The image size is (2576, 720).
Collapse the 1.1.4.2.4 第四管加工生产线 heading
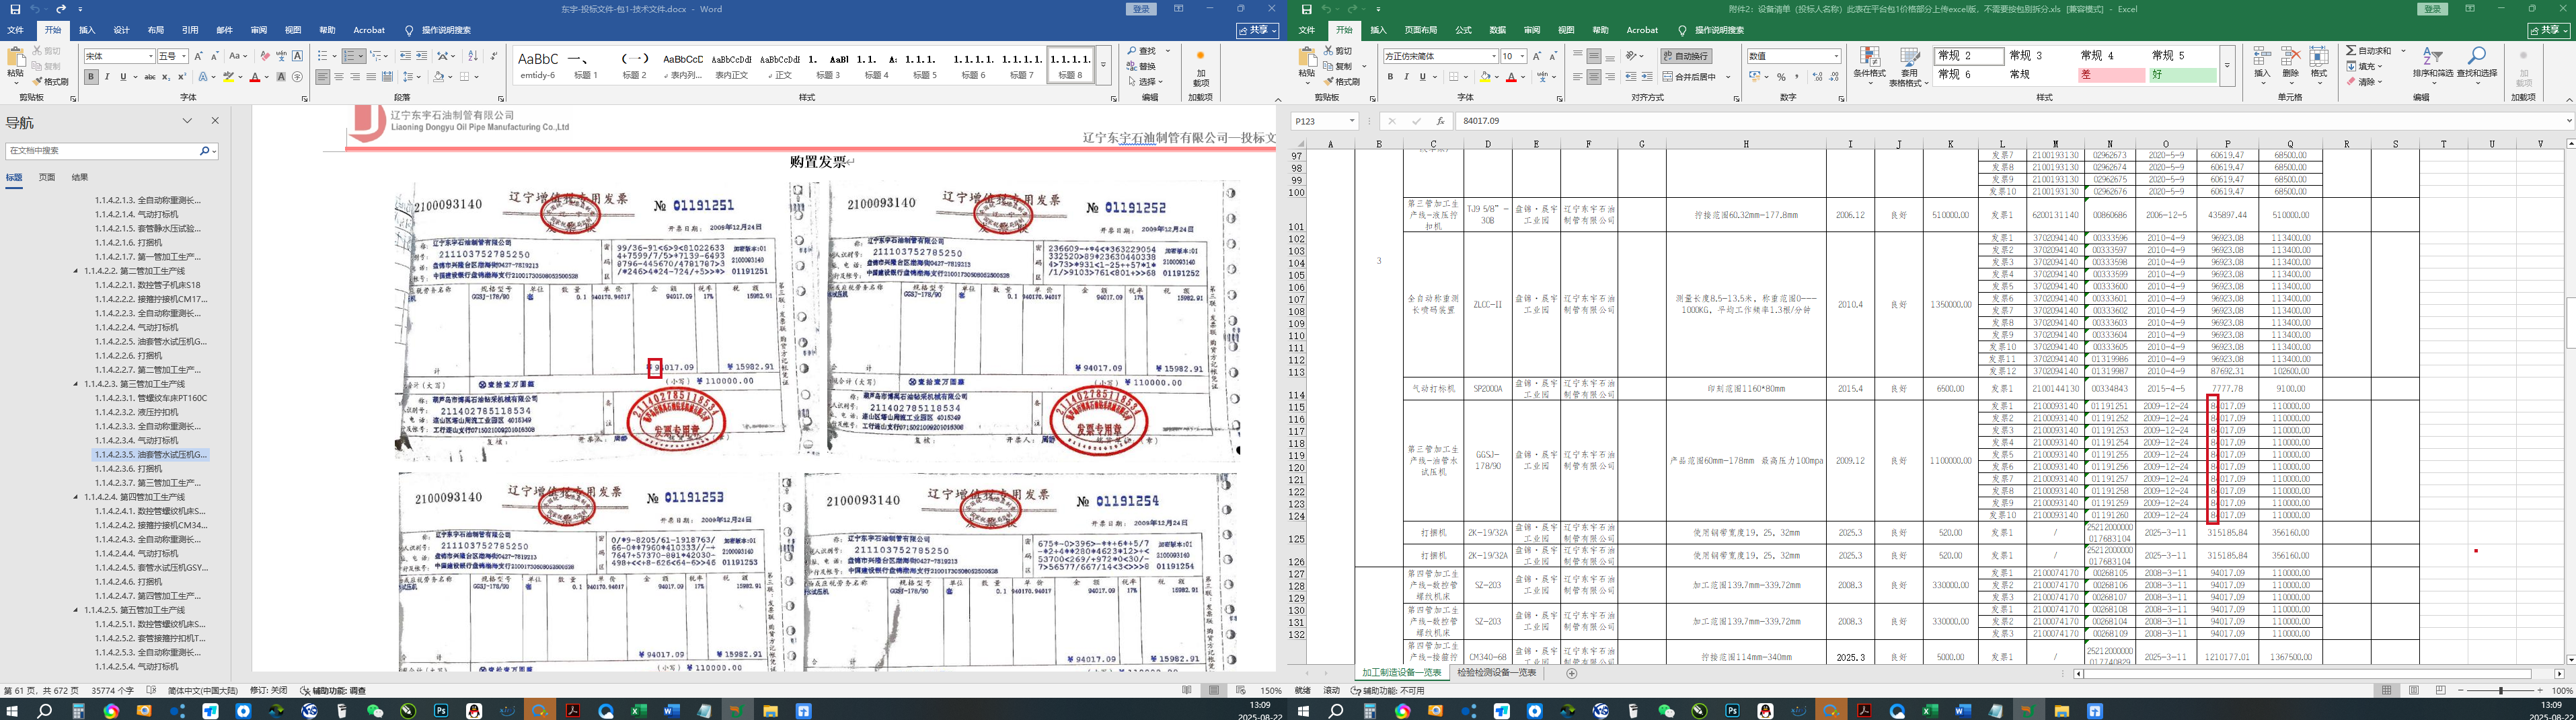(x=77, y=497)
